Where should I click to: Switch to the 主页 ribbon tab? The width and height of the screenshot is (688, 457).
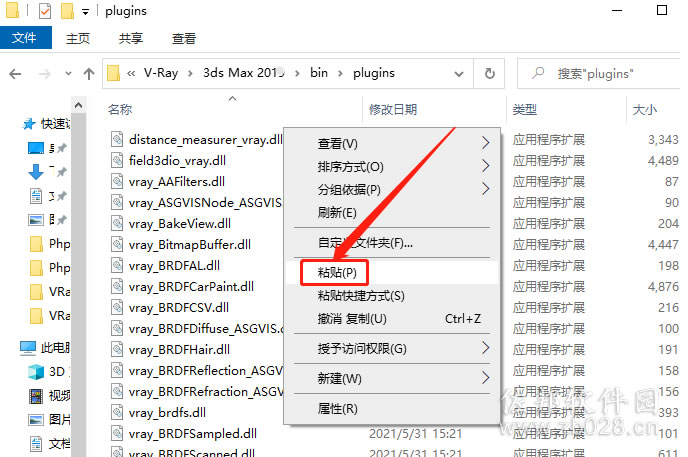pyautogui.click(x=78, y=39)
